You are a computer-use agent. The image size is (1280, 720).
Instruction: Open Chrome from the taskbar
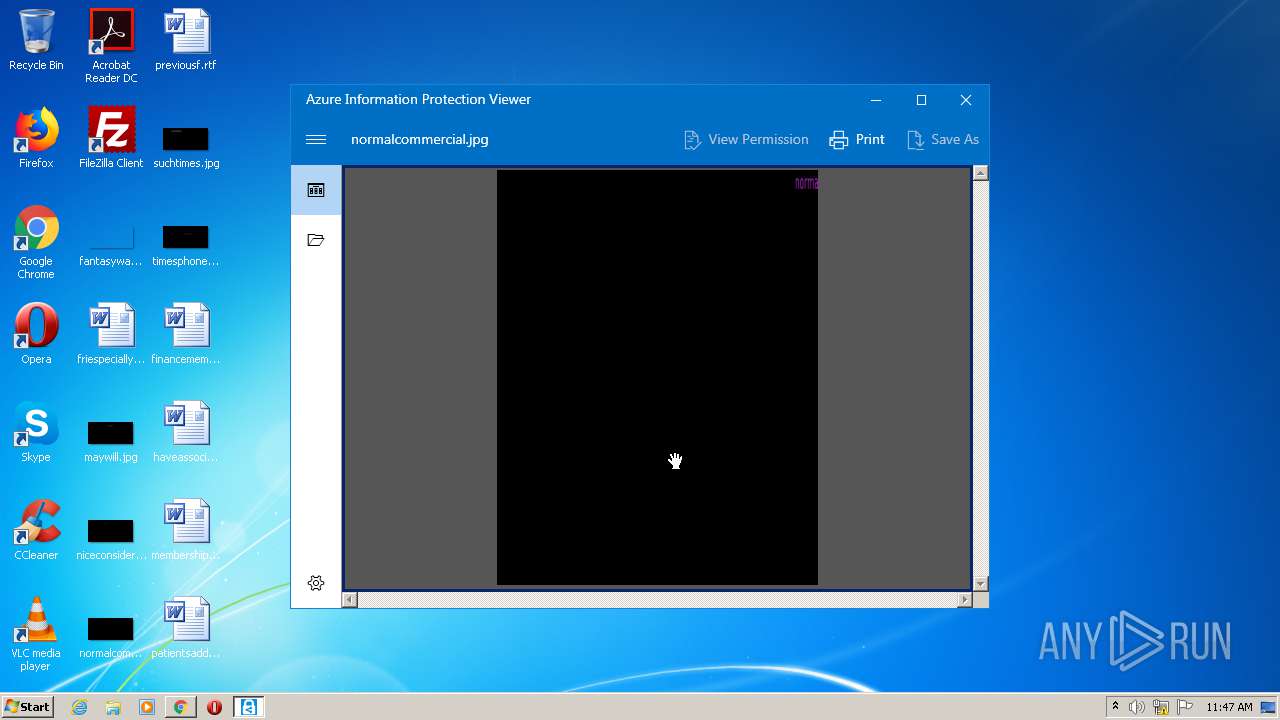[x=181, y=707]
